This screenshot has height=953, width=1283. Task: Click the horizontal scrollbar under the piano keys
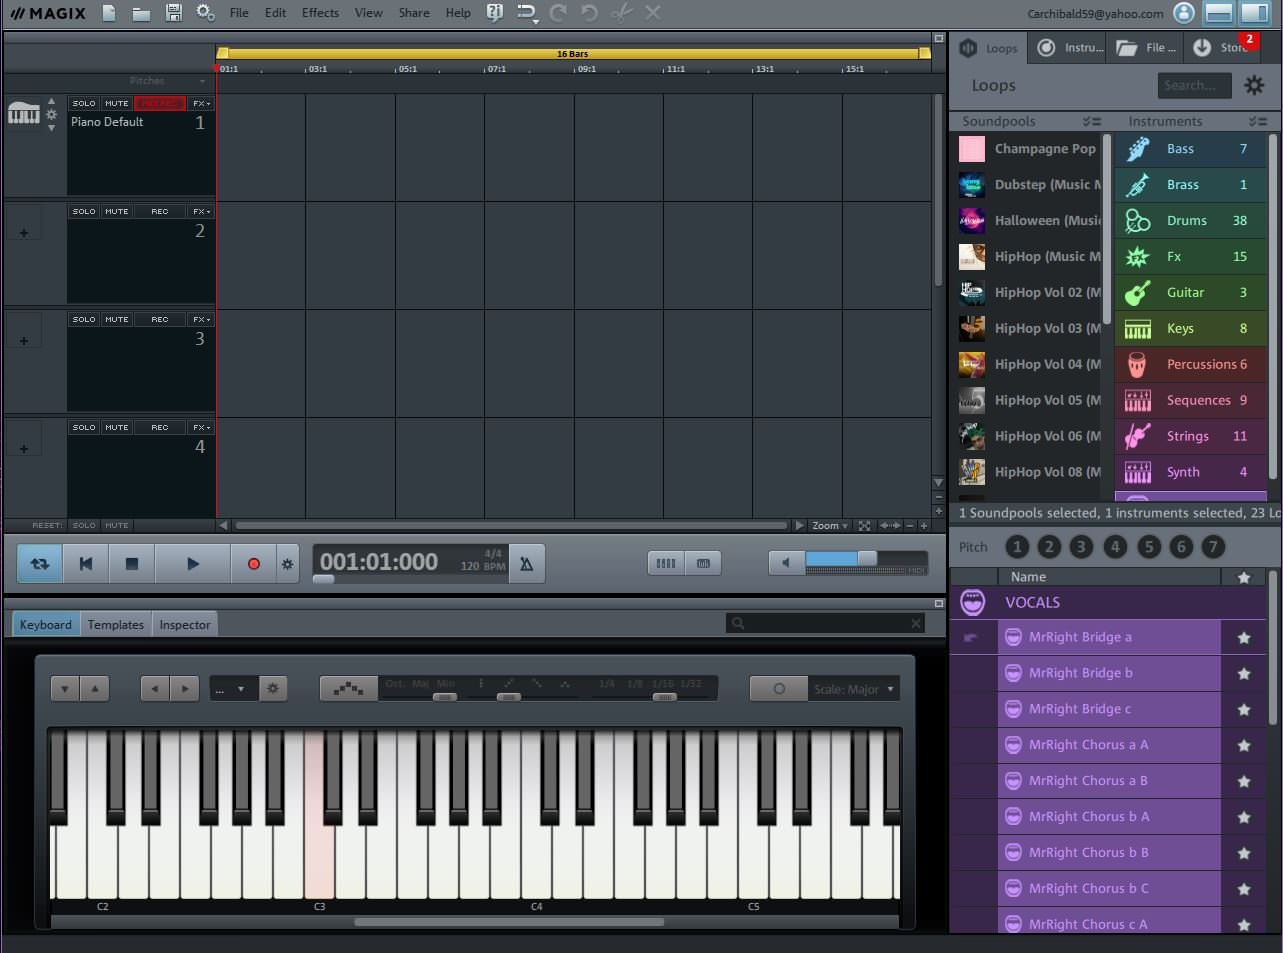(509, 922)
